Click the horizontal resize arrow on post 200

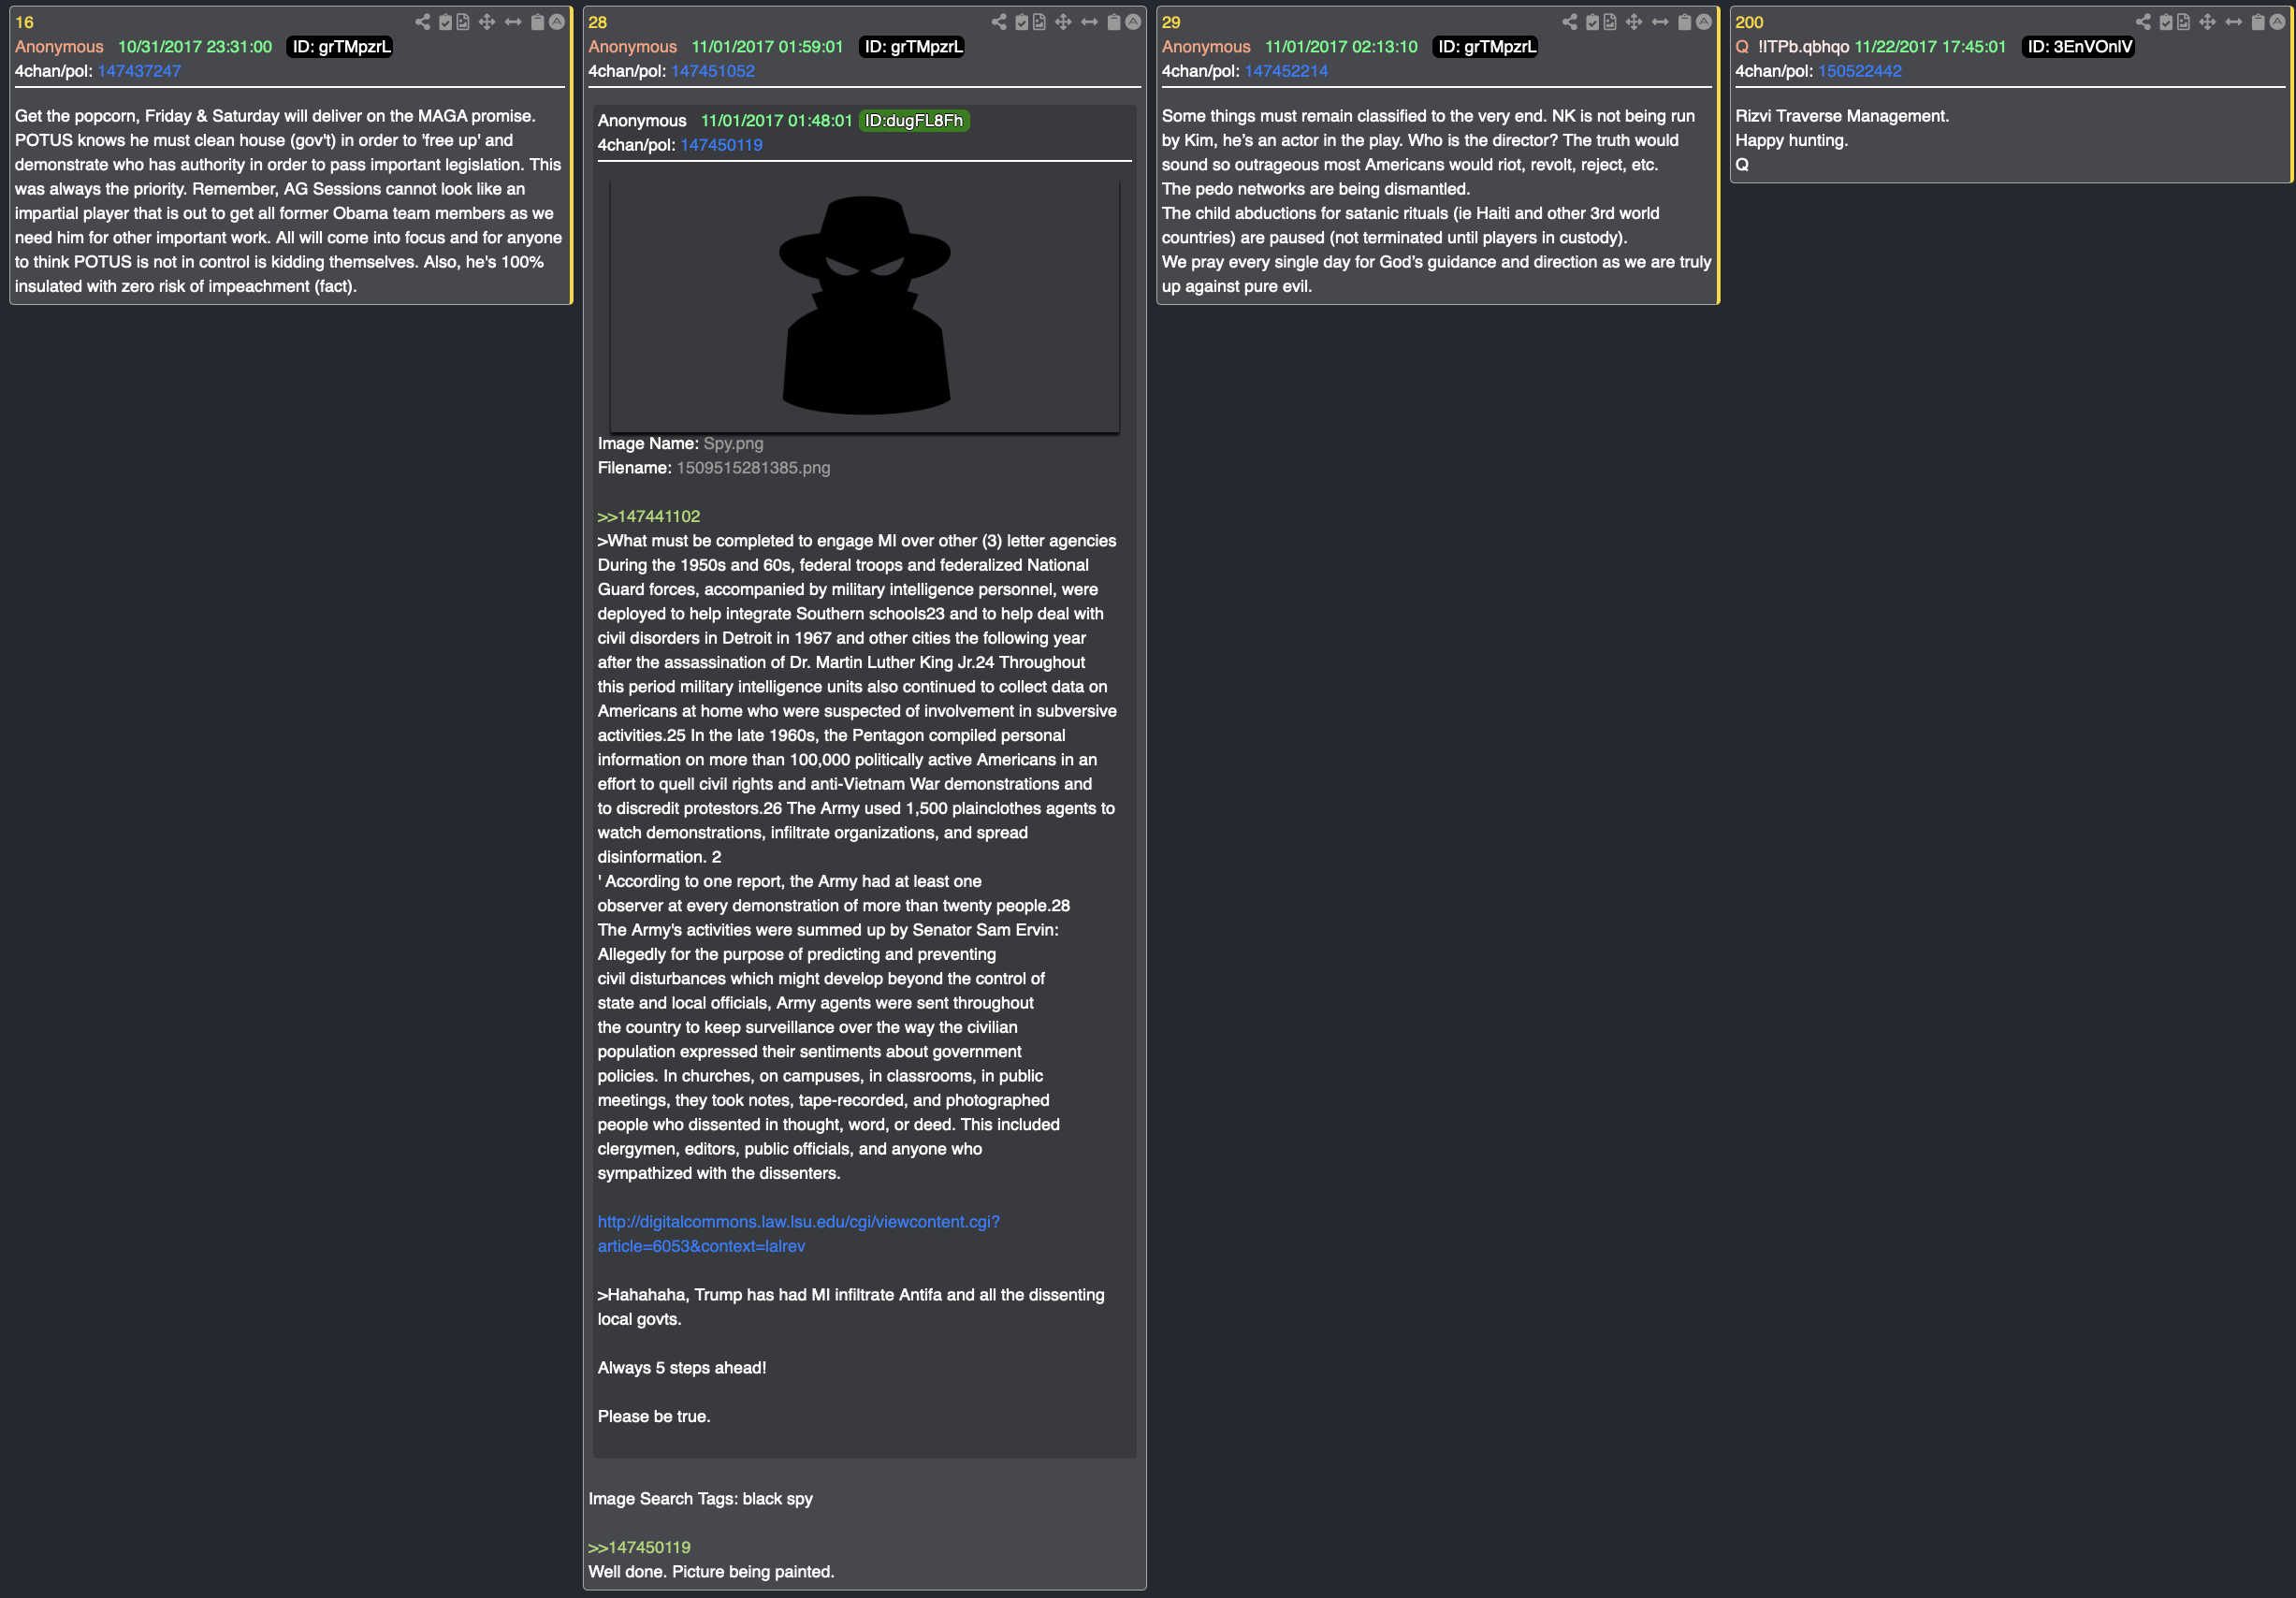click(x=2233, y=22)
